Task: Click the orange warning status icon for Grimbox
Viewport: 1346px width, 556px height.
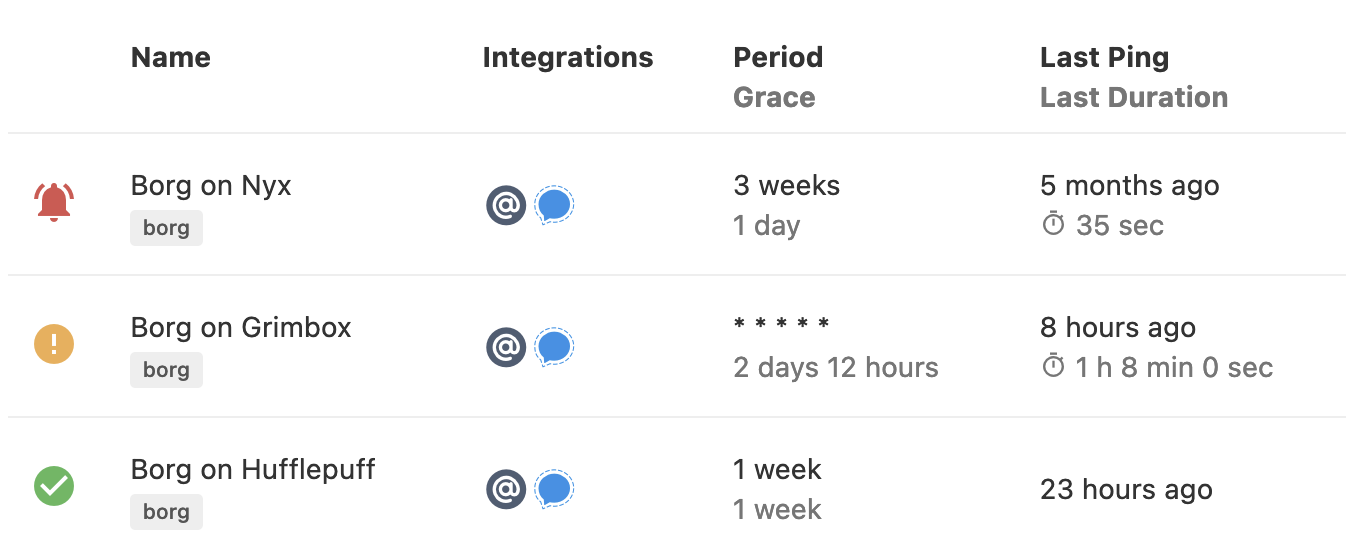Action: tap(54, 345)
